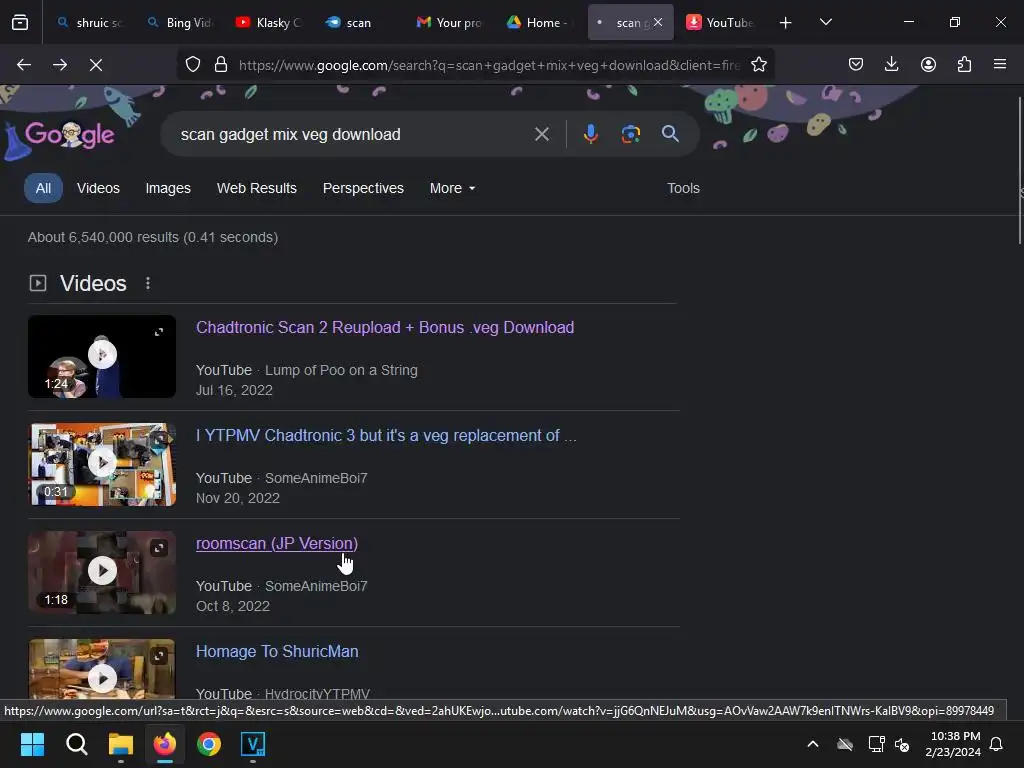Viewport: 1024px width, 768px height.
Task: Open Videos section three-dot options
Action: pos(148,283)
